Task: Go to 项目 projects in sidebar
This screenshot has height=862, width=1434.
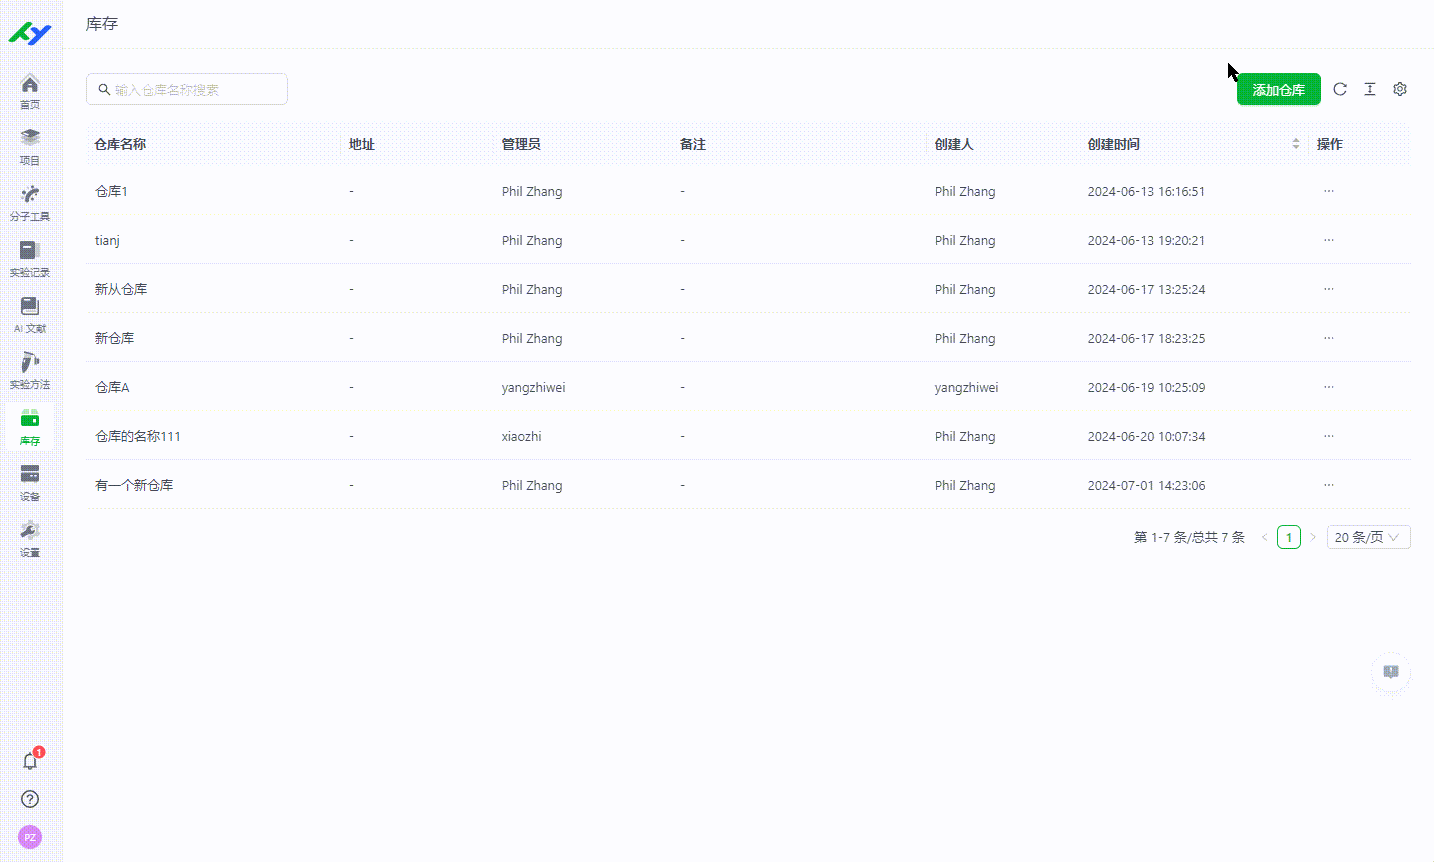Action: click(x=30, y=146)
